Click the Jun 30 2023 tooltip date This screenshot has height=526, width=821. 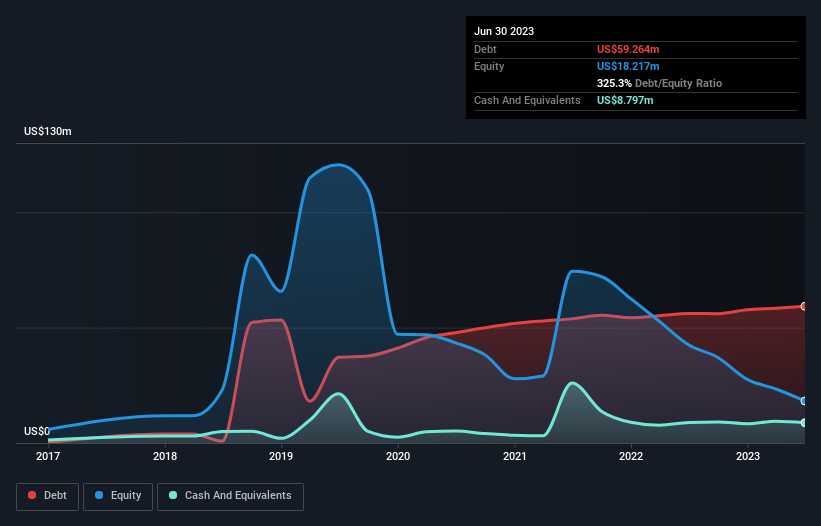[504, 31]
